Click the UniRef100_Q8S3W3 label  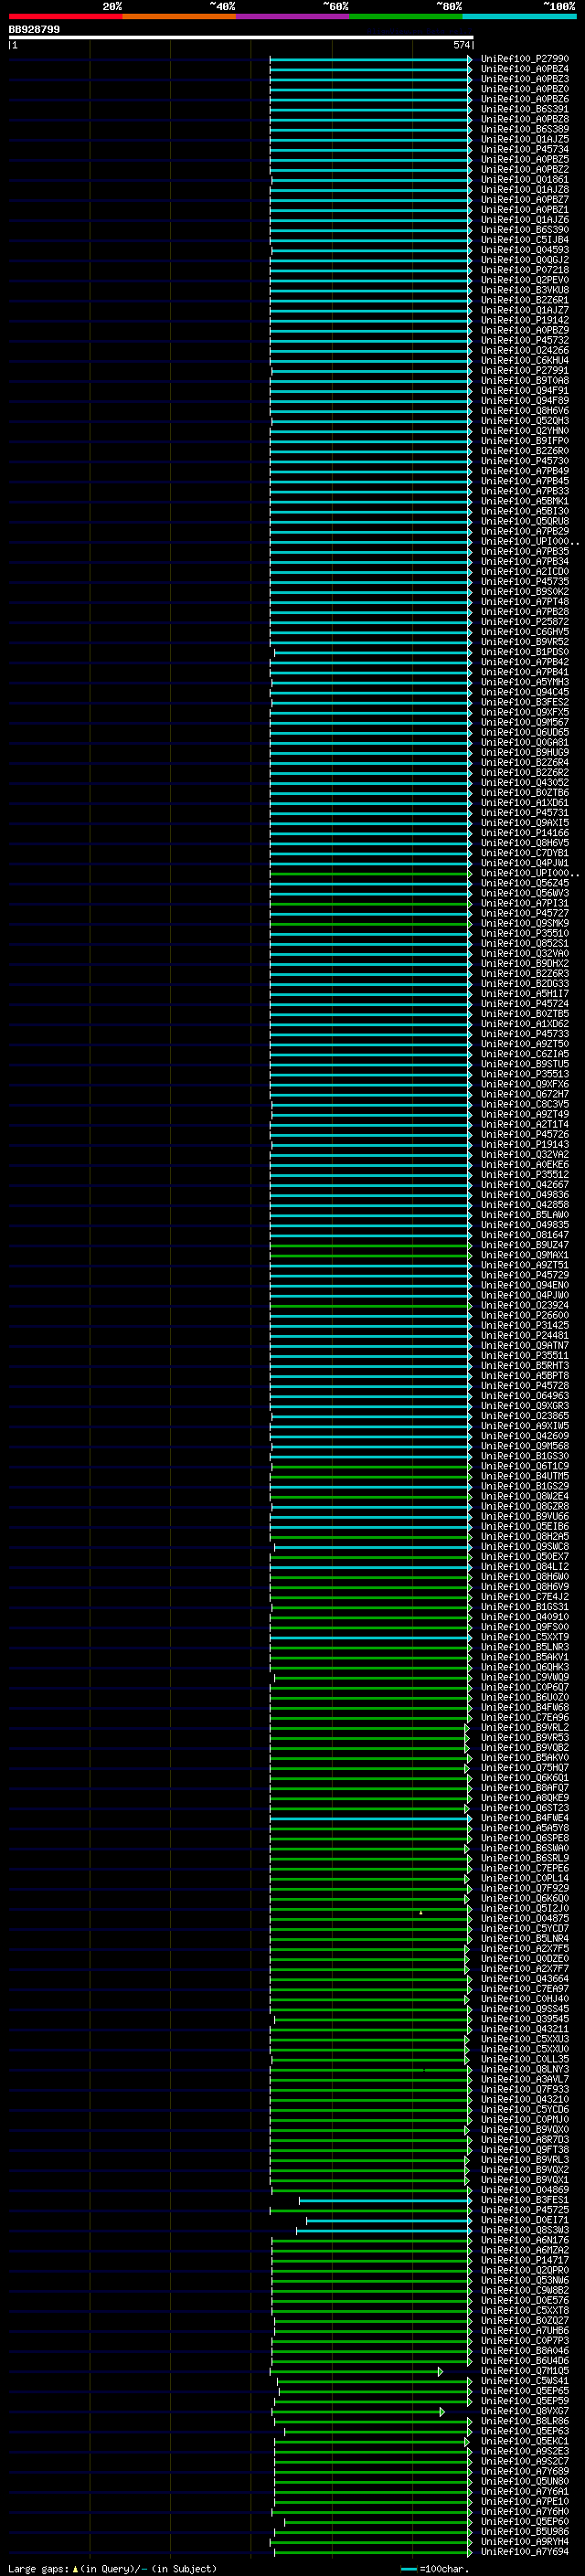tap(525, 2229)
